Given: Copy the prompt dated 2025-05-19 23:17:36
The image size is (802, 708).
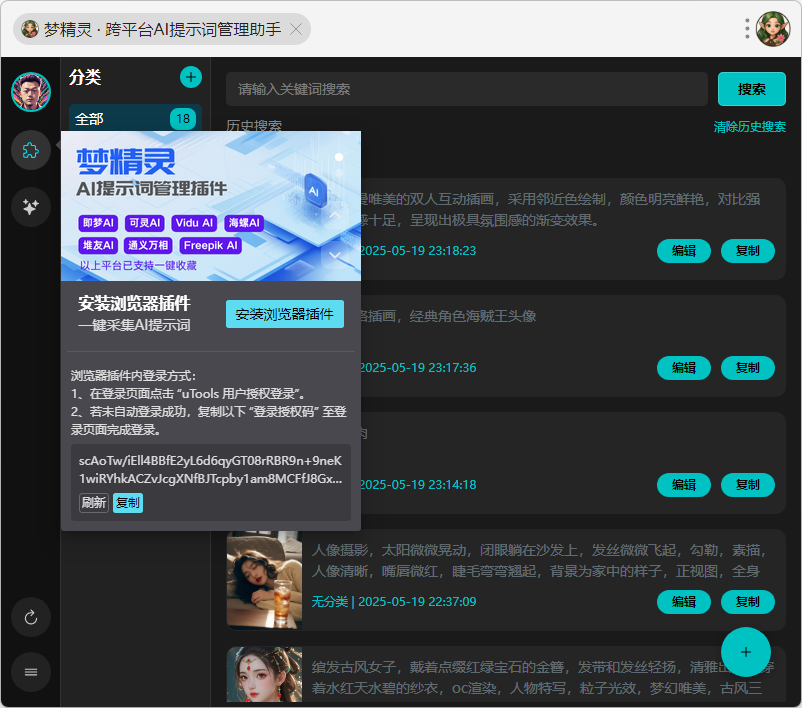Looking at the screenshot, I should pyautogui.click(x=748, y=368).
